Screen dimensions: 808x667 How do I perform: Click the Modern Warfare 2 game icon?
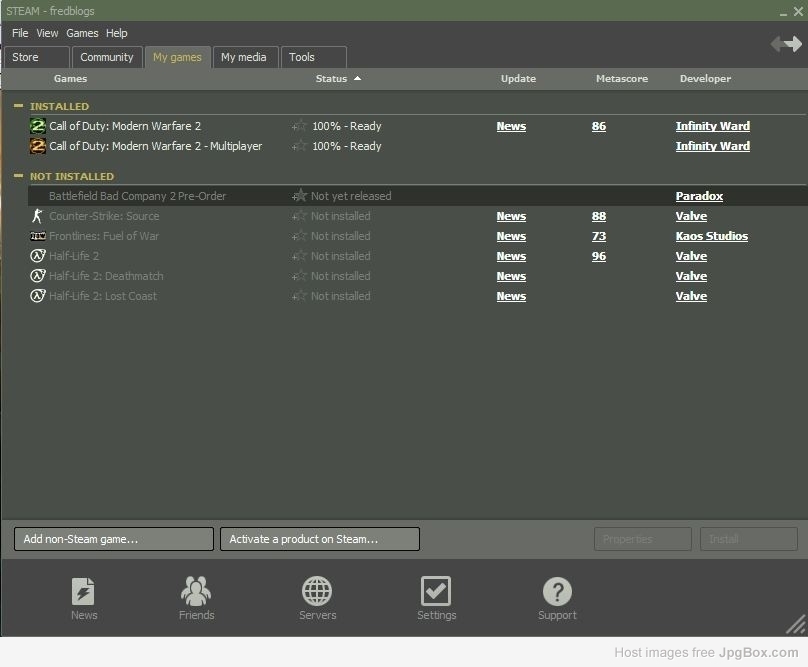pos(38,126)
